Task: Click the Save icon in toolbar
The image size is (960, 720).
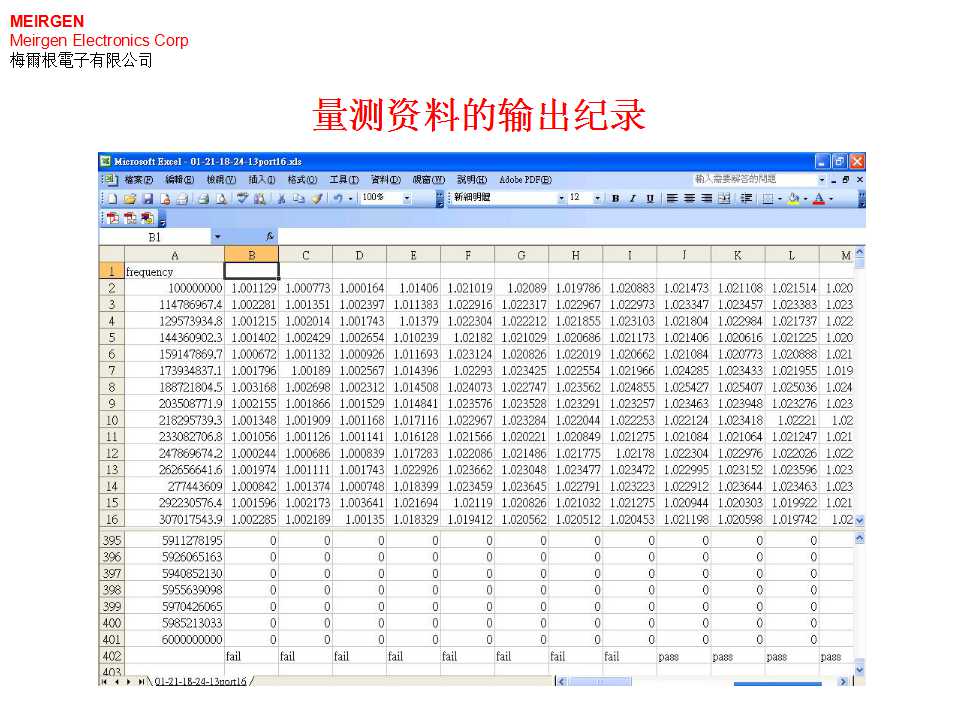Action: tap(146, 198)
